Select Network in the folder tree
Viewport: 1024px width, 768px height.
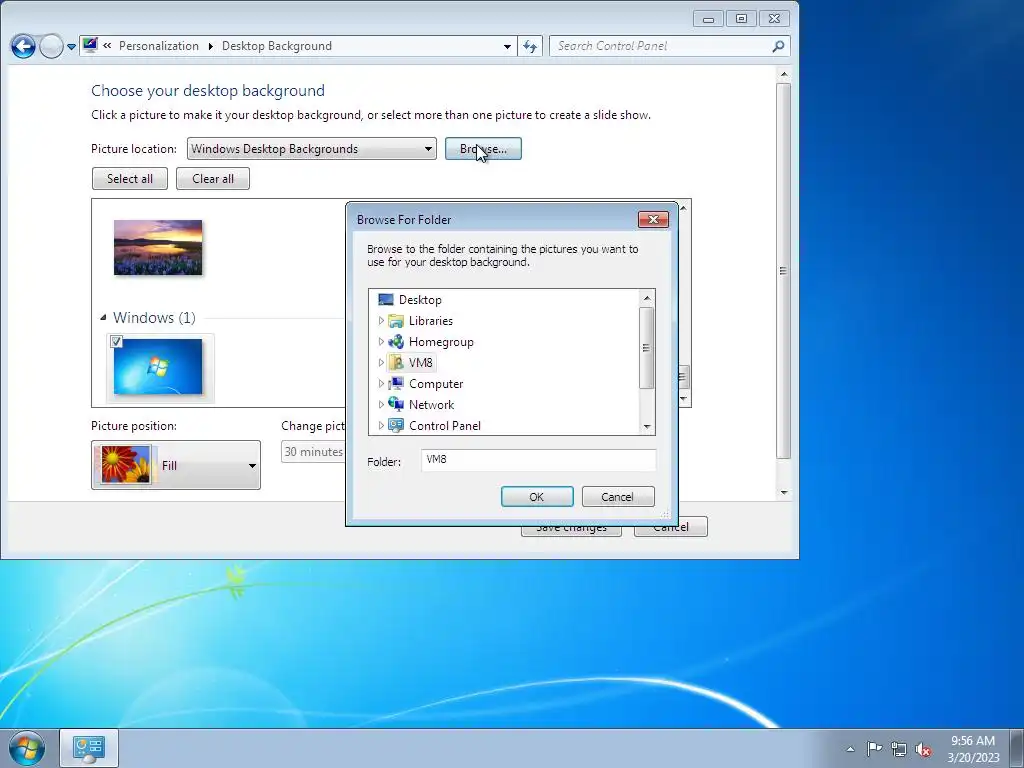tap(431, 404)
